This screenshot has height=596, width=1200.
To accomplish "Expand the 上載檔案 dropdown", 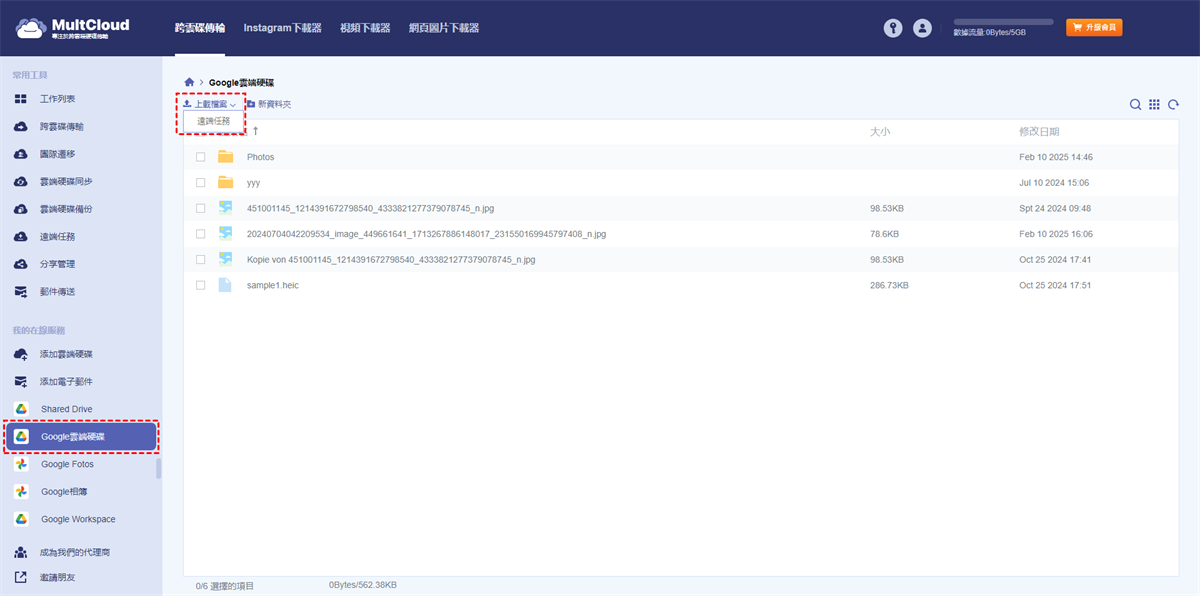I will coord(209,104).
